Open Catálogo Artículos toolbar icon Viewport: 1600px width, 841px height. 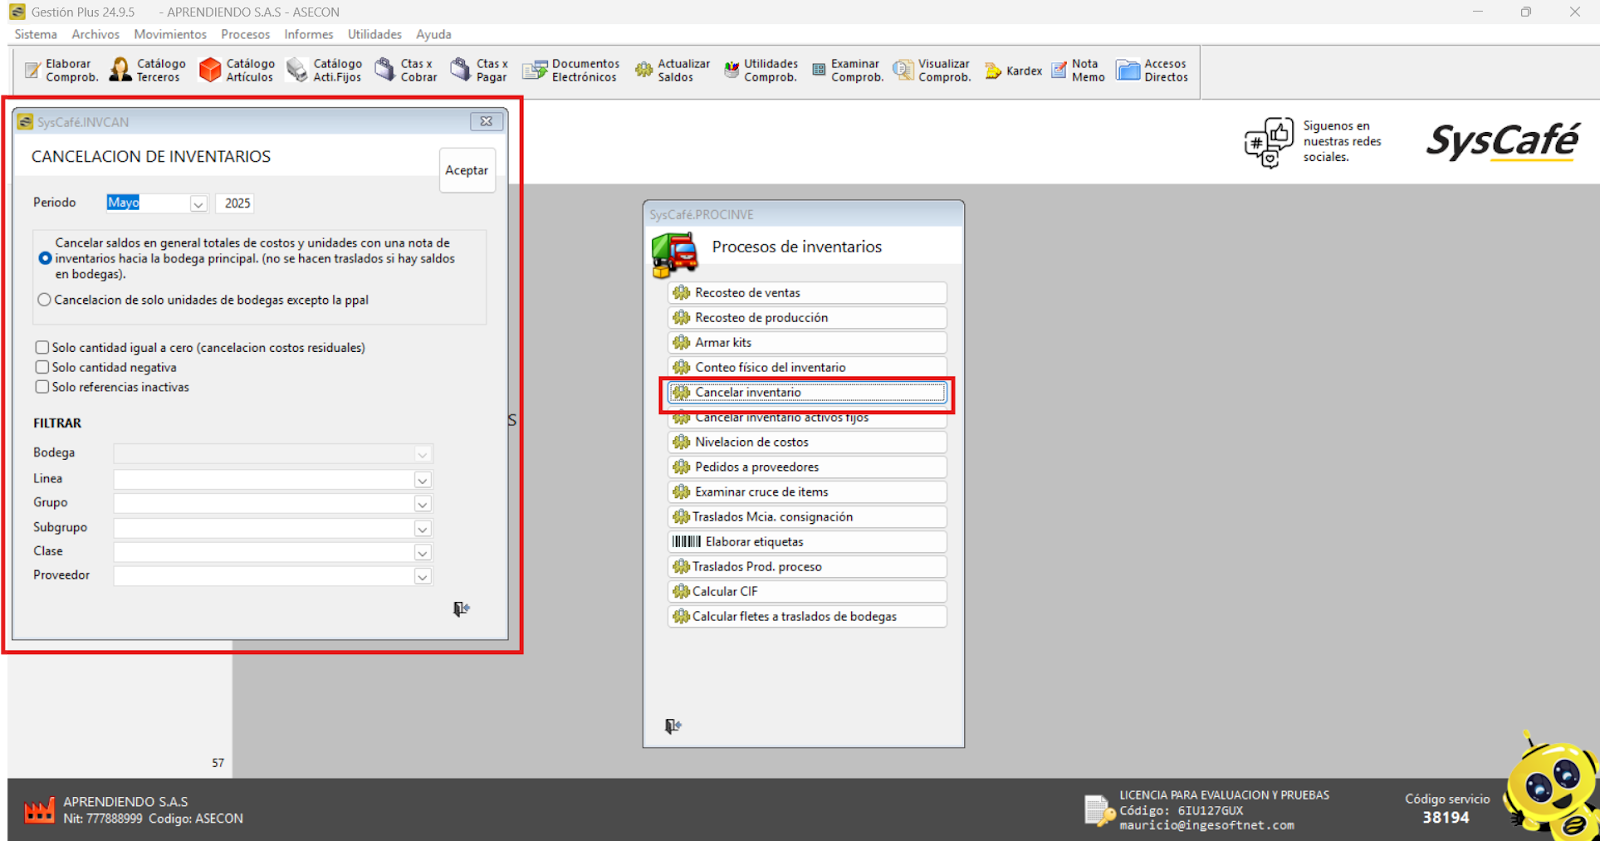pyautogui.click(x=236, y=70)
